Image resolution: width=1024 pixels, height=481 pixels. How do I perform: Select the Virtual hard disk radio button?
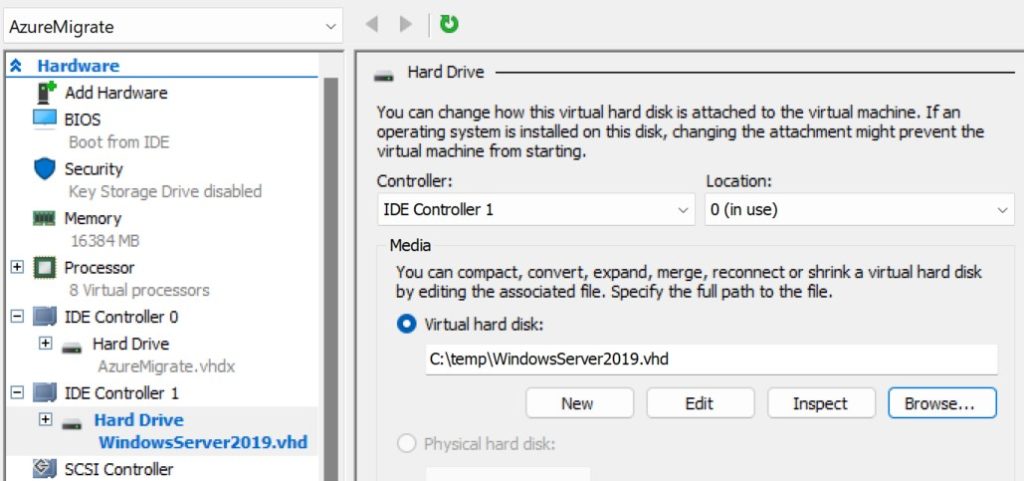pyautogui.click(x=407, y=324)
